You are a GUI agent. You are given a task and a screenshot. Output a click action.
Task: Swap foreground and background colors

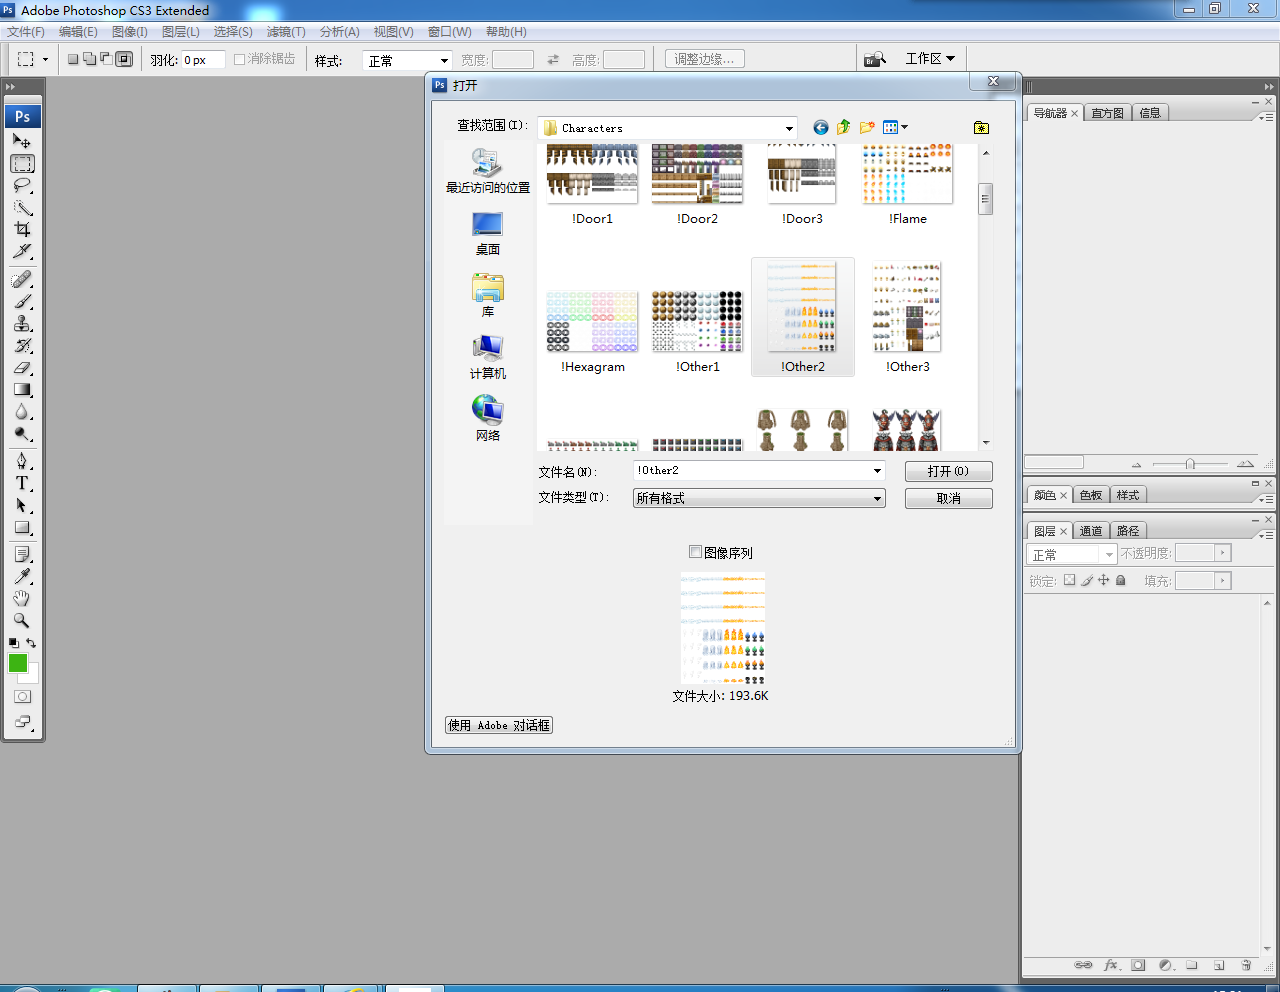pos(31,643)
